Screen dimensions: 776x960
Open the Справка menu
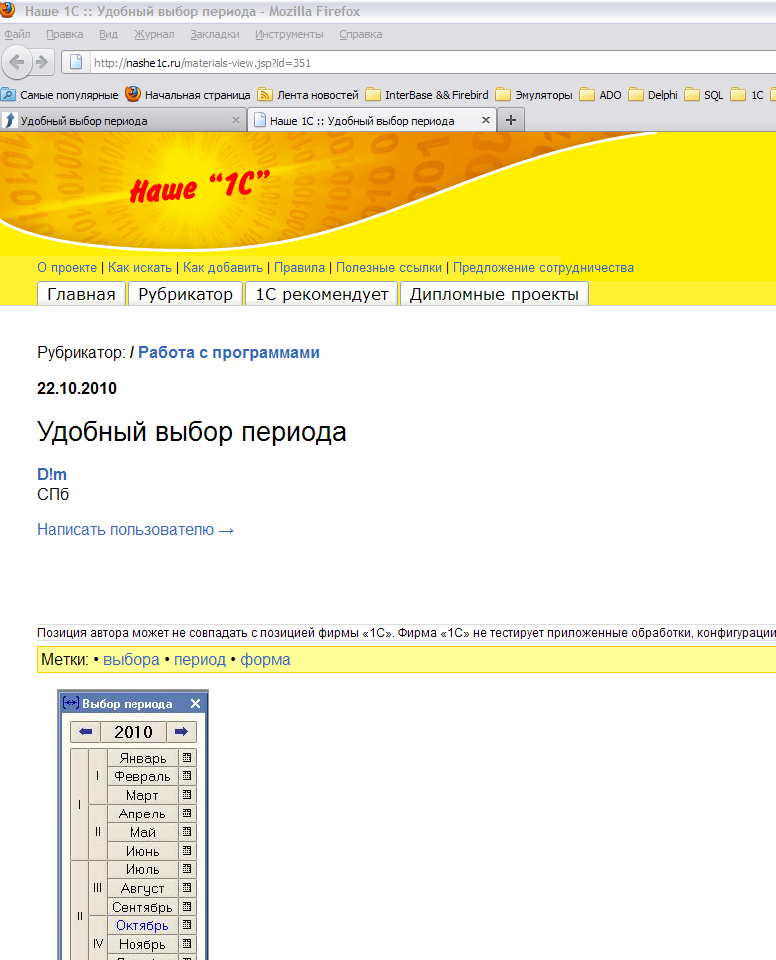pos(361,34)
